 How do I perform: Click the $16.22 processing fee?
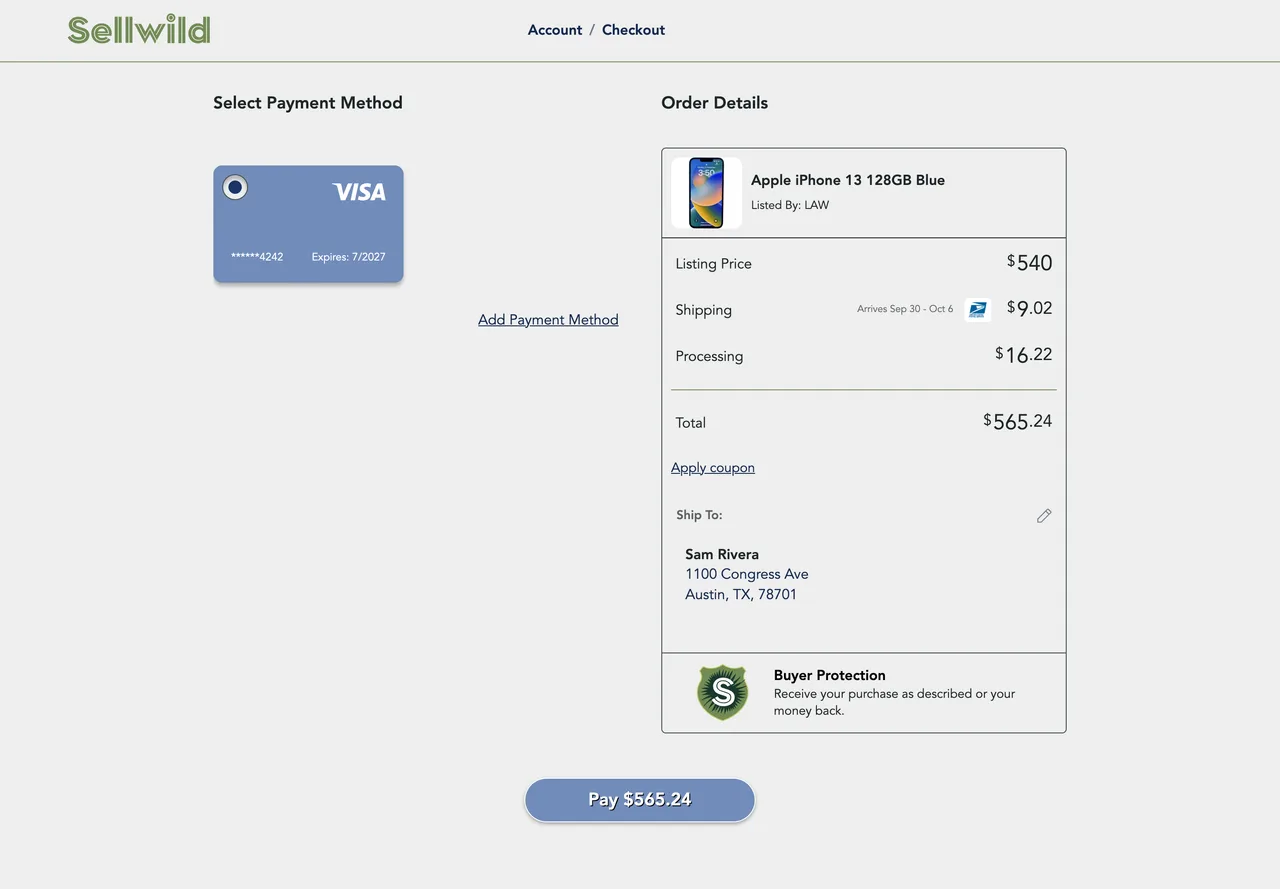pos(1023,355)
